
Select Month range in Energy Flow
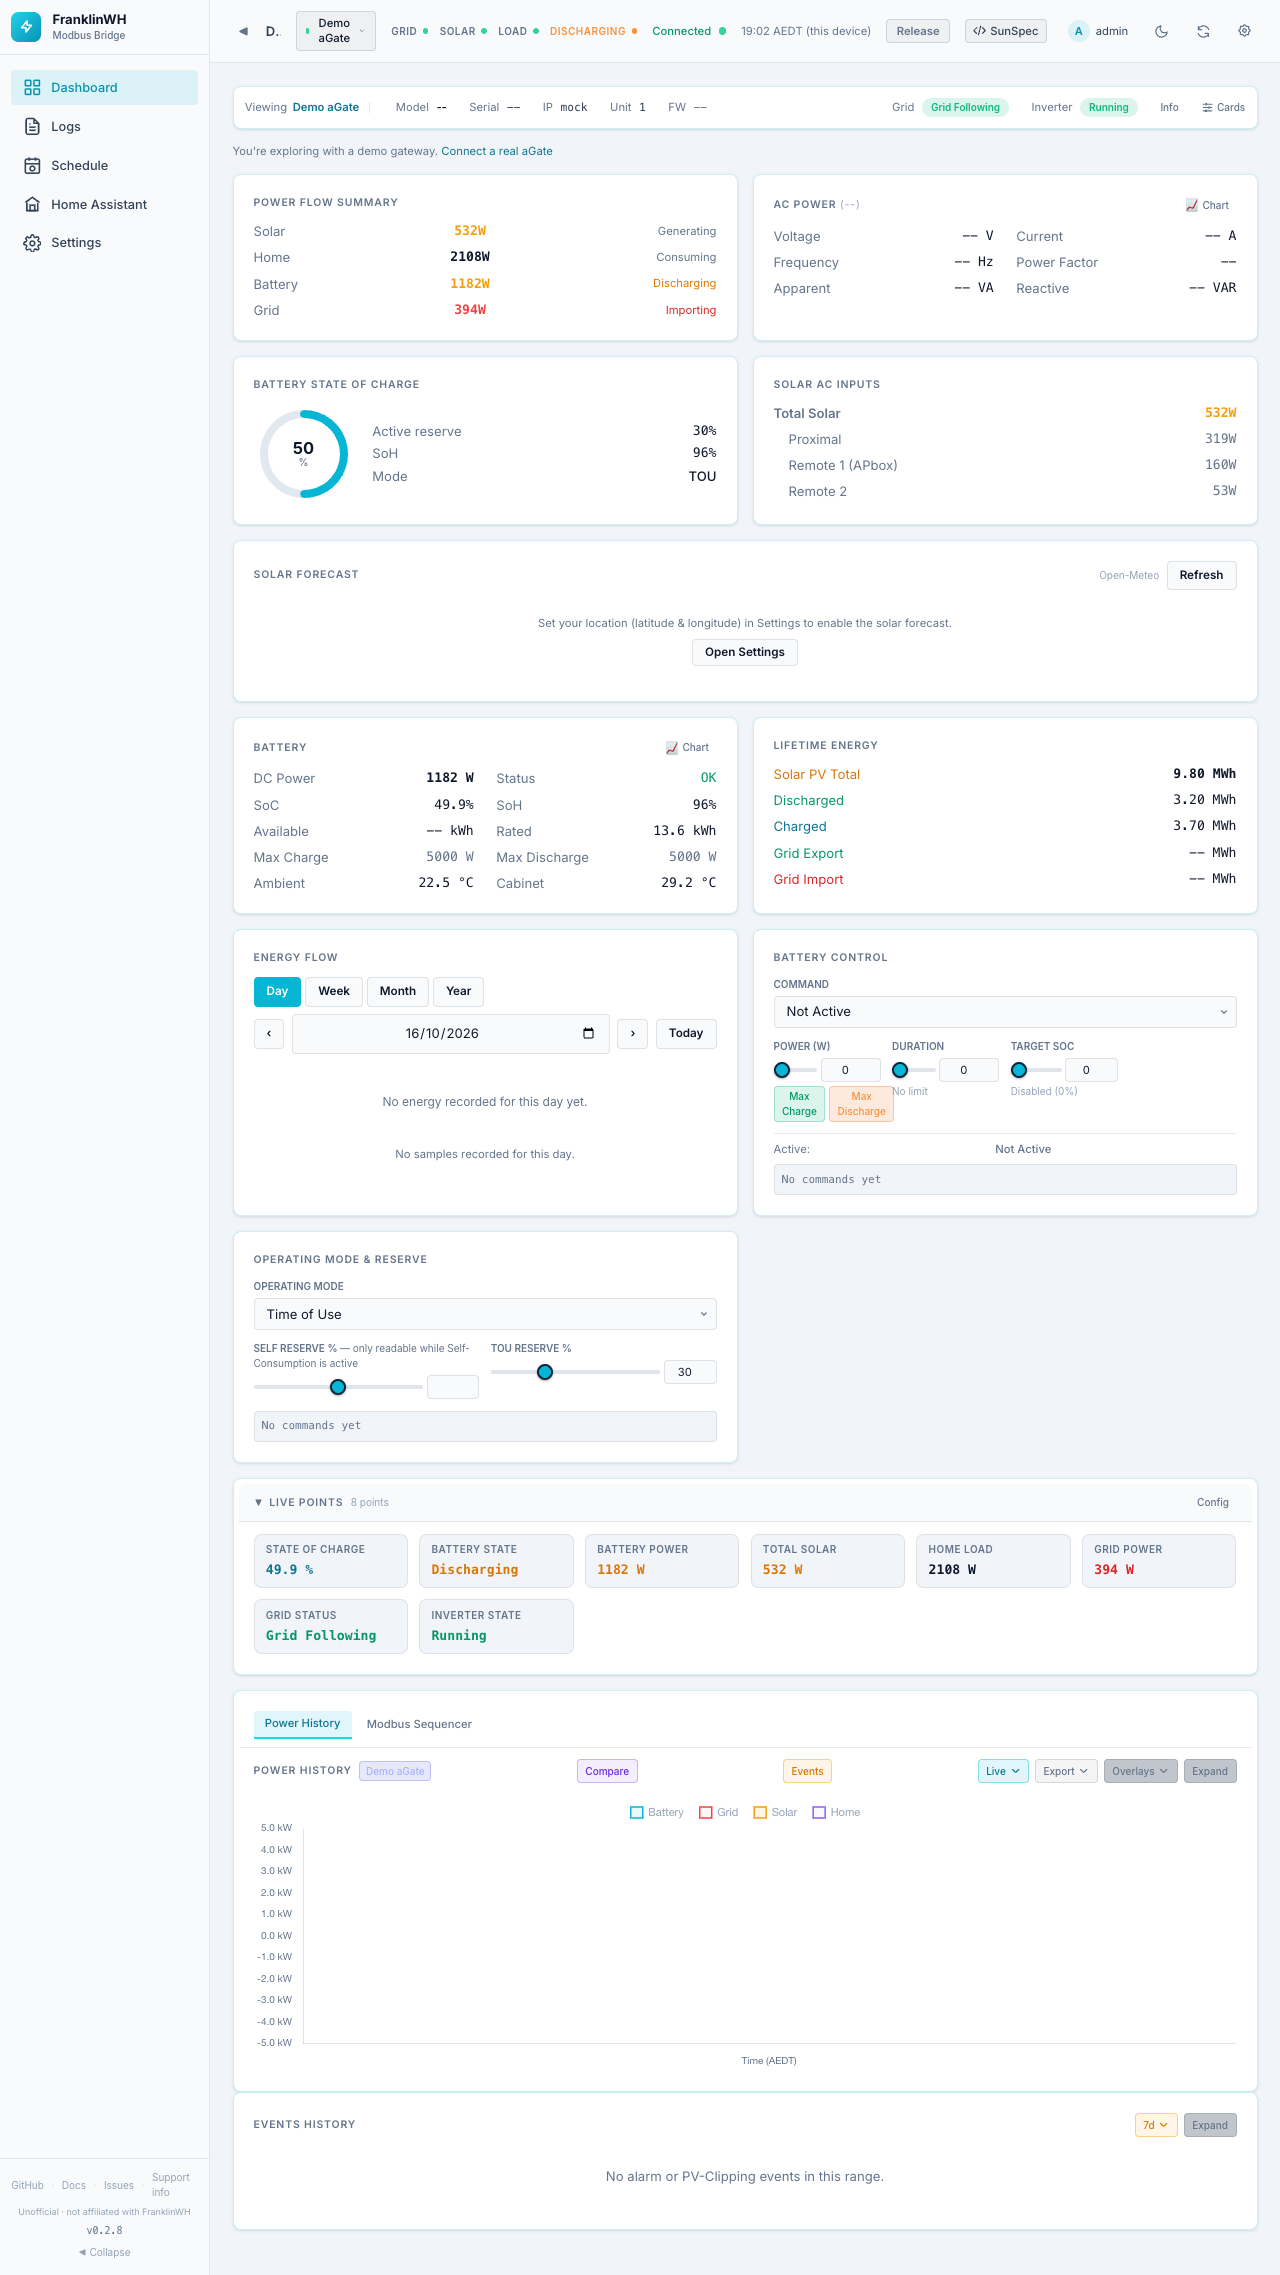point(398,991)
